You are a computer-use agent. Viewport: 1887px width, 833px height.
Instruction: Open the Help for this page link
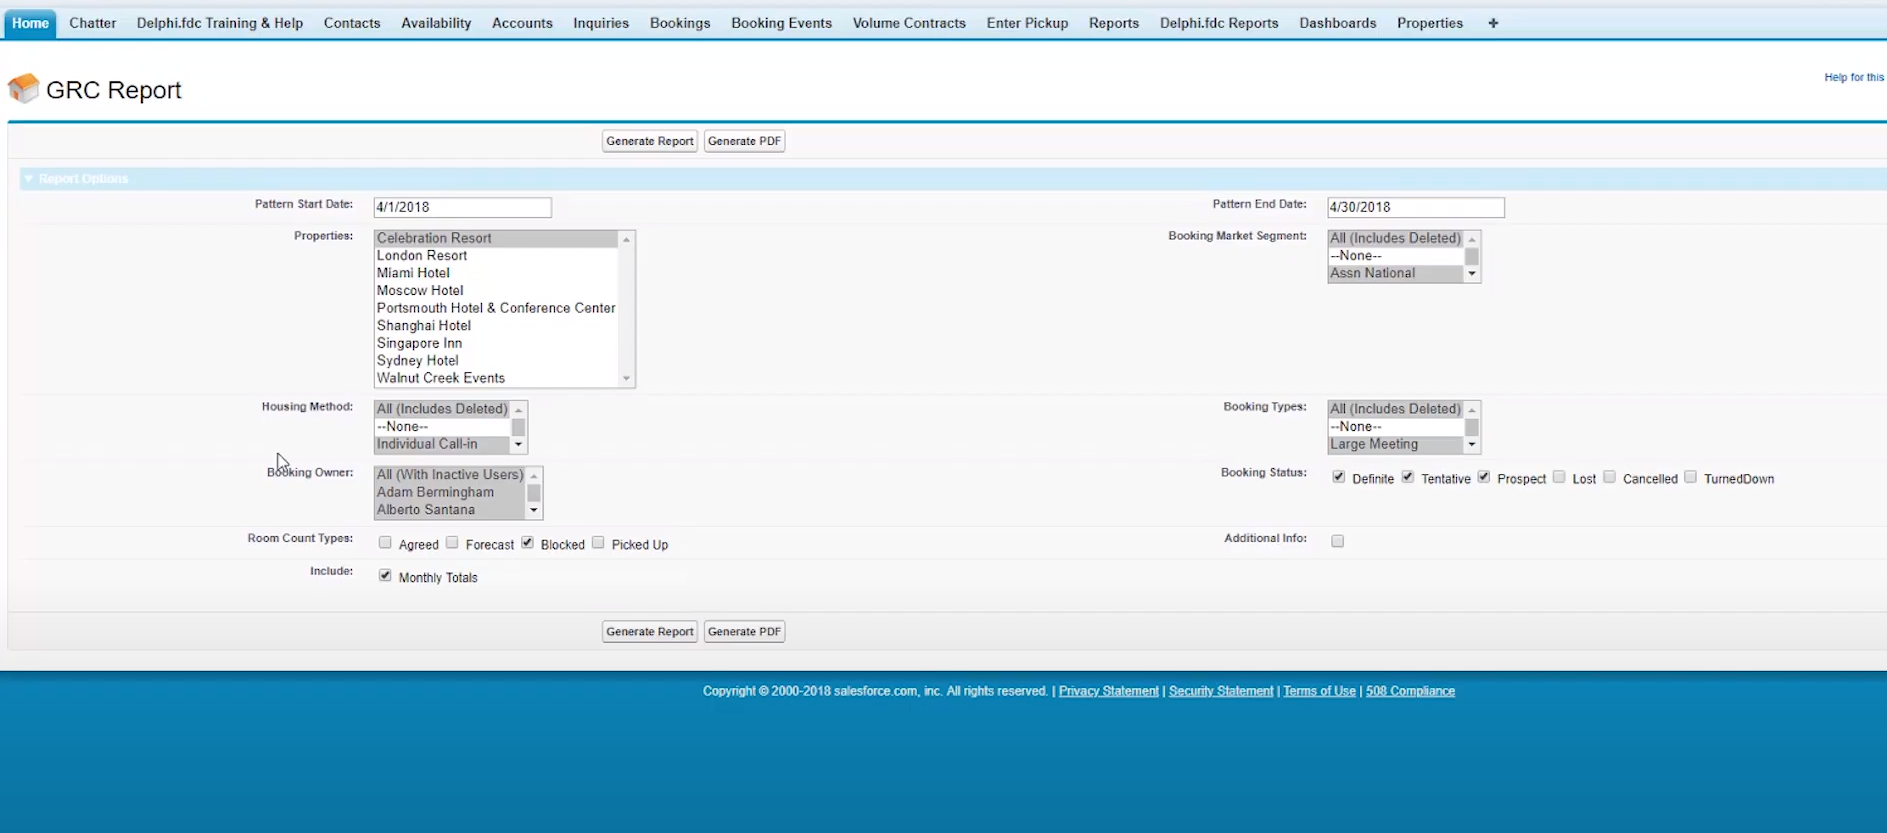click(1854, 77)
